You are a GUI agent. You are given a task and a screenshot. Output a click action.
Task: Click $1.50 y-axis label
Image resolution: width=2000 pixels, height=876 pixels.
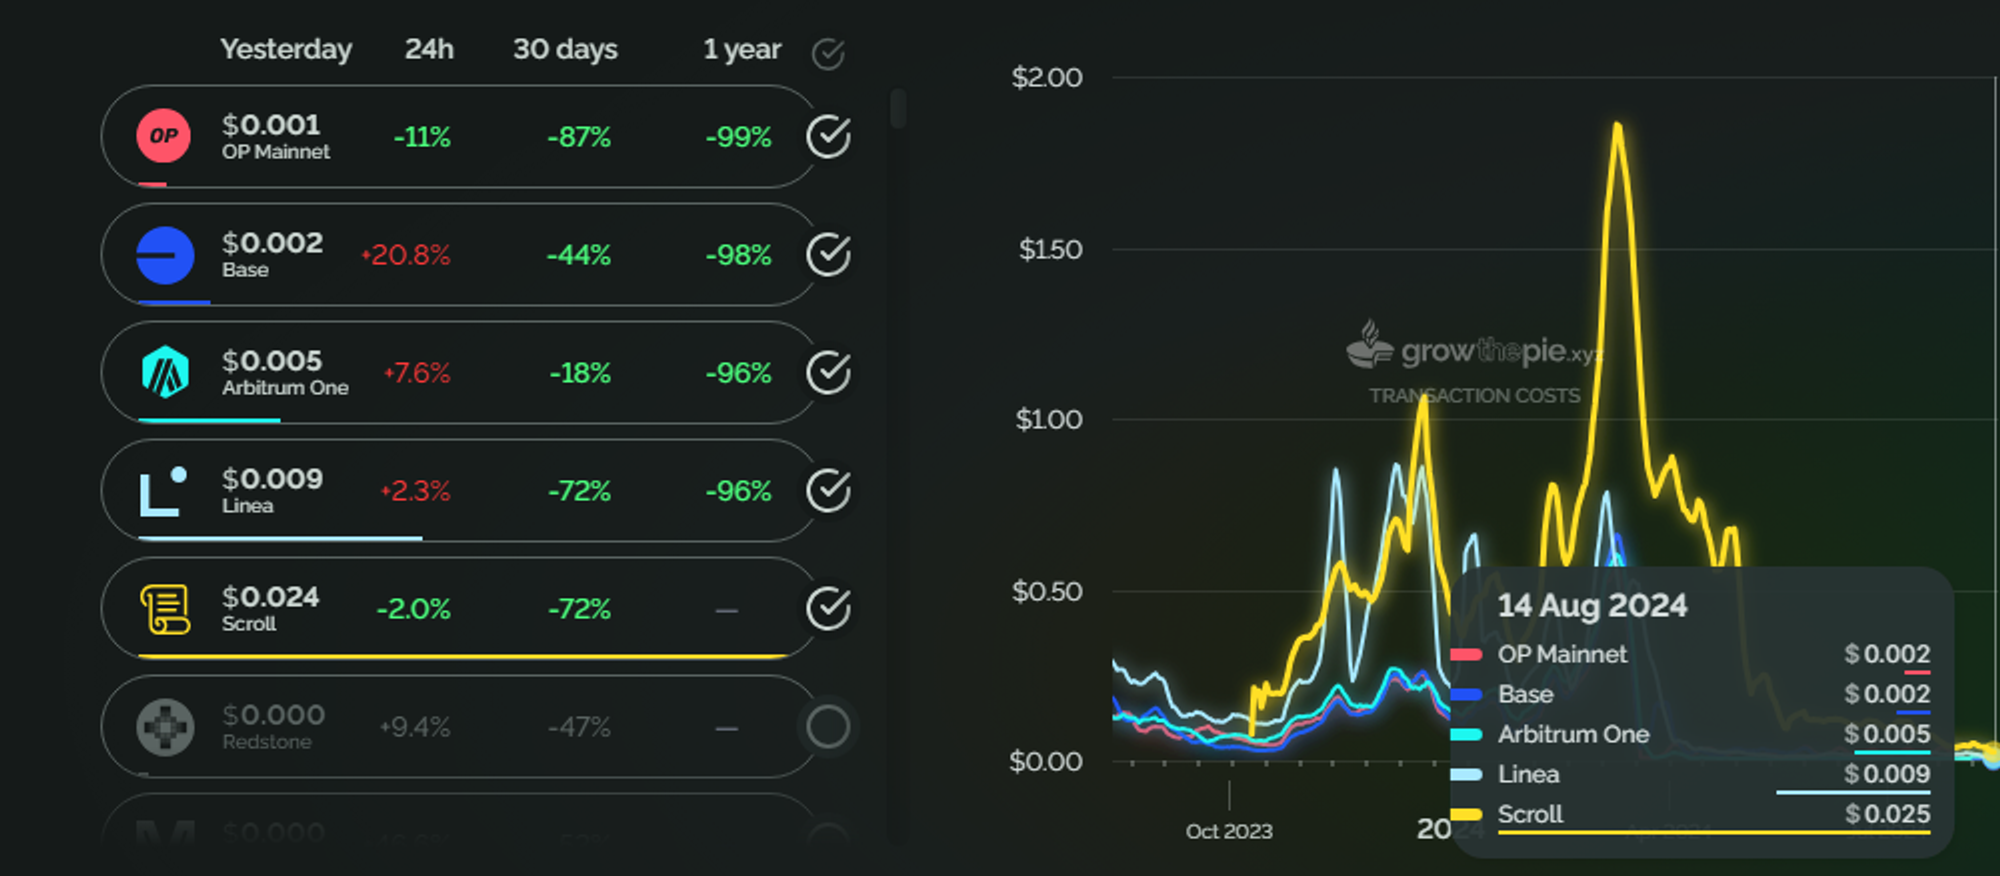coord(1050,250)
